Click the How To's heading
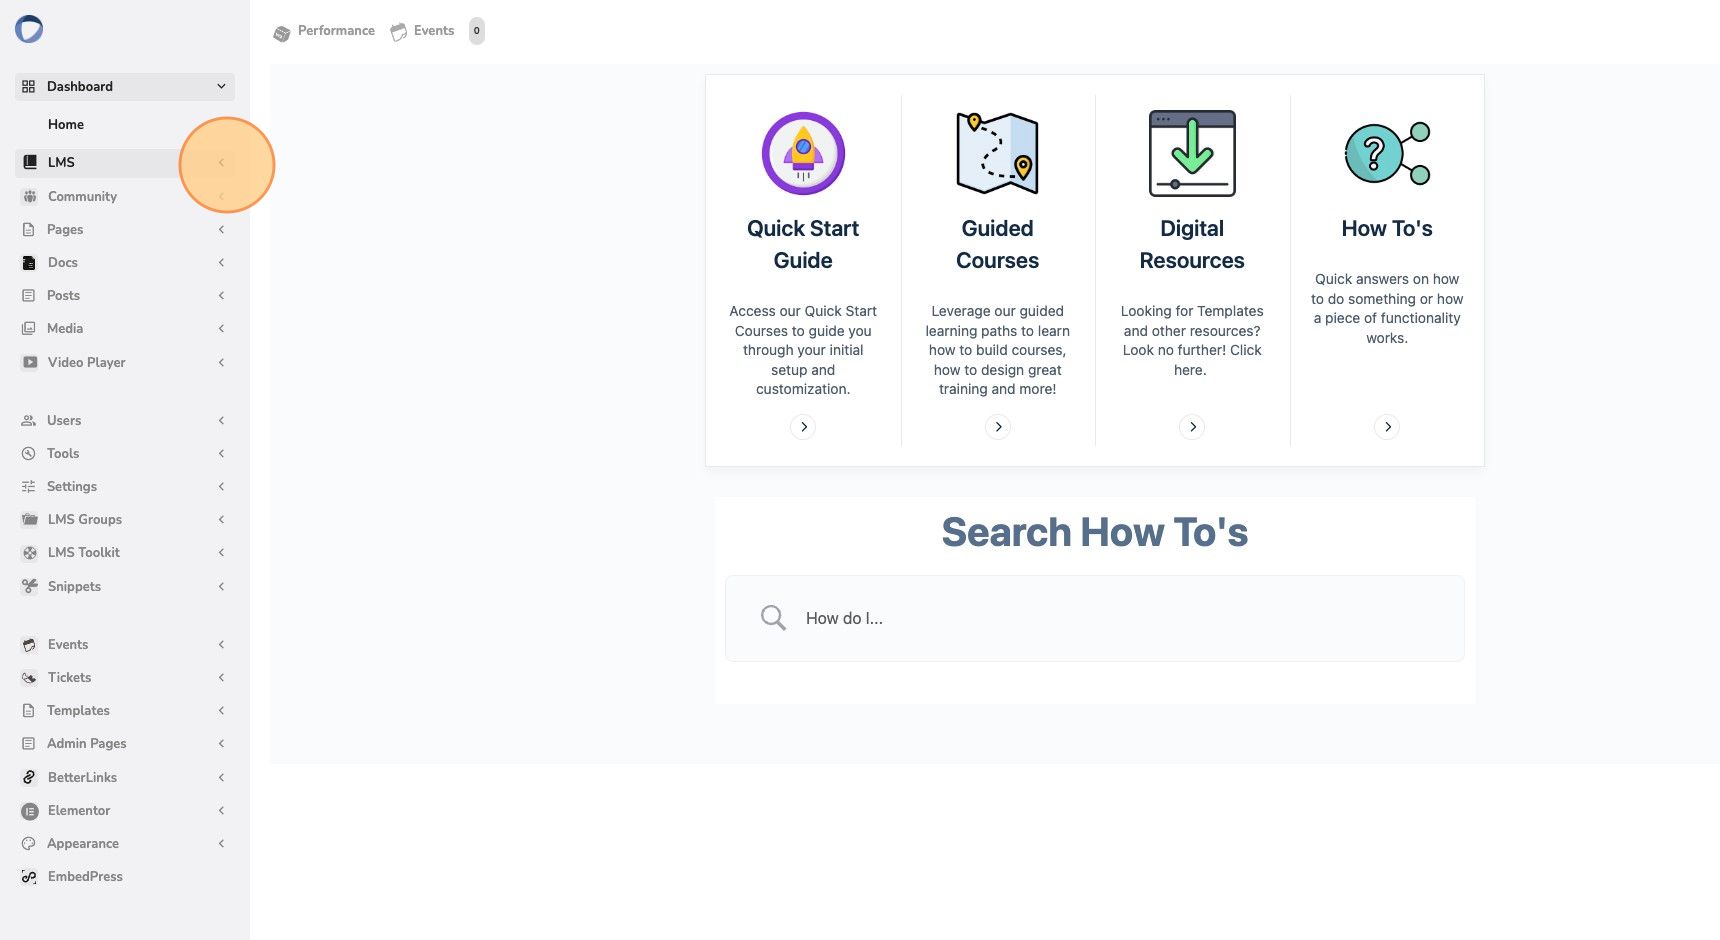Viewport: 1720px width, 940px height. (x=1387, y=229)
